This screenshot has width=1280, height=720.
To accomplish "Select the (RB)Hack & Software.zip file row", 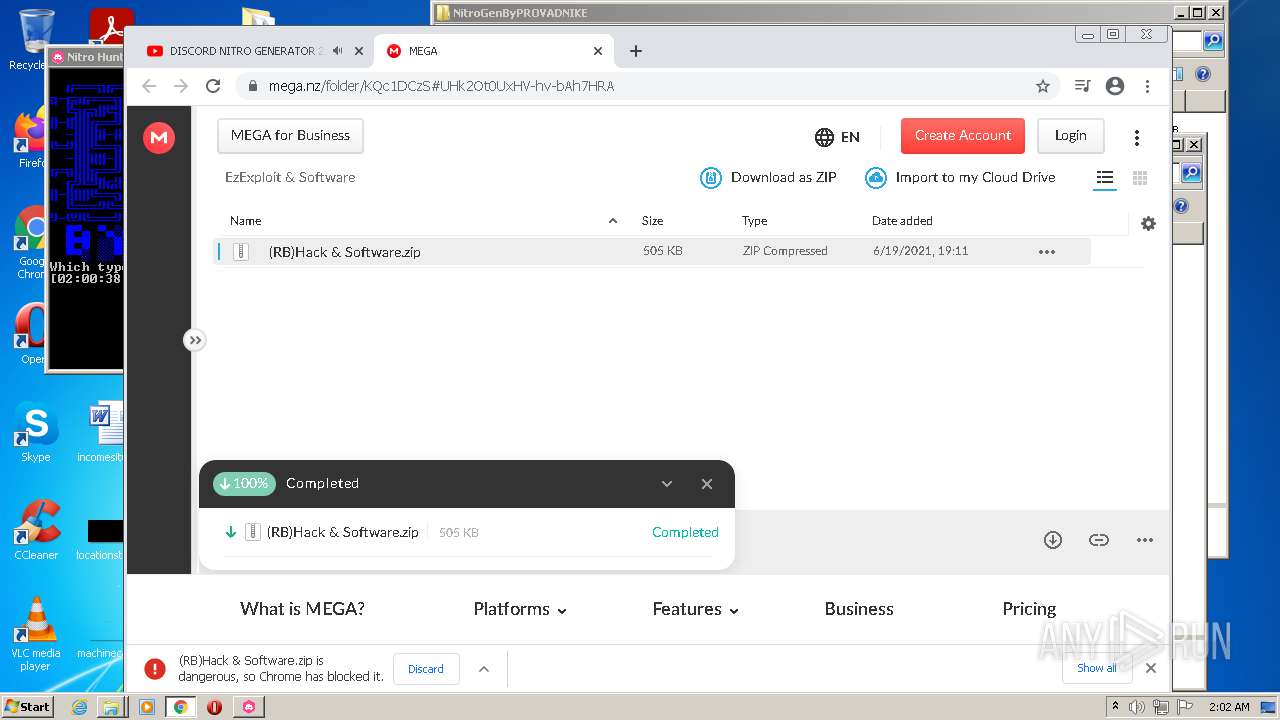I will [x=652, y=252].
